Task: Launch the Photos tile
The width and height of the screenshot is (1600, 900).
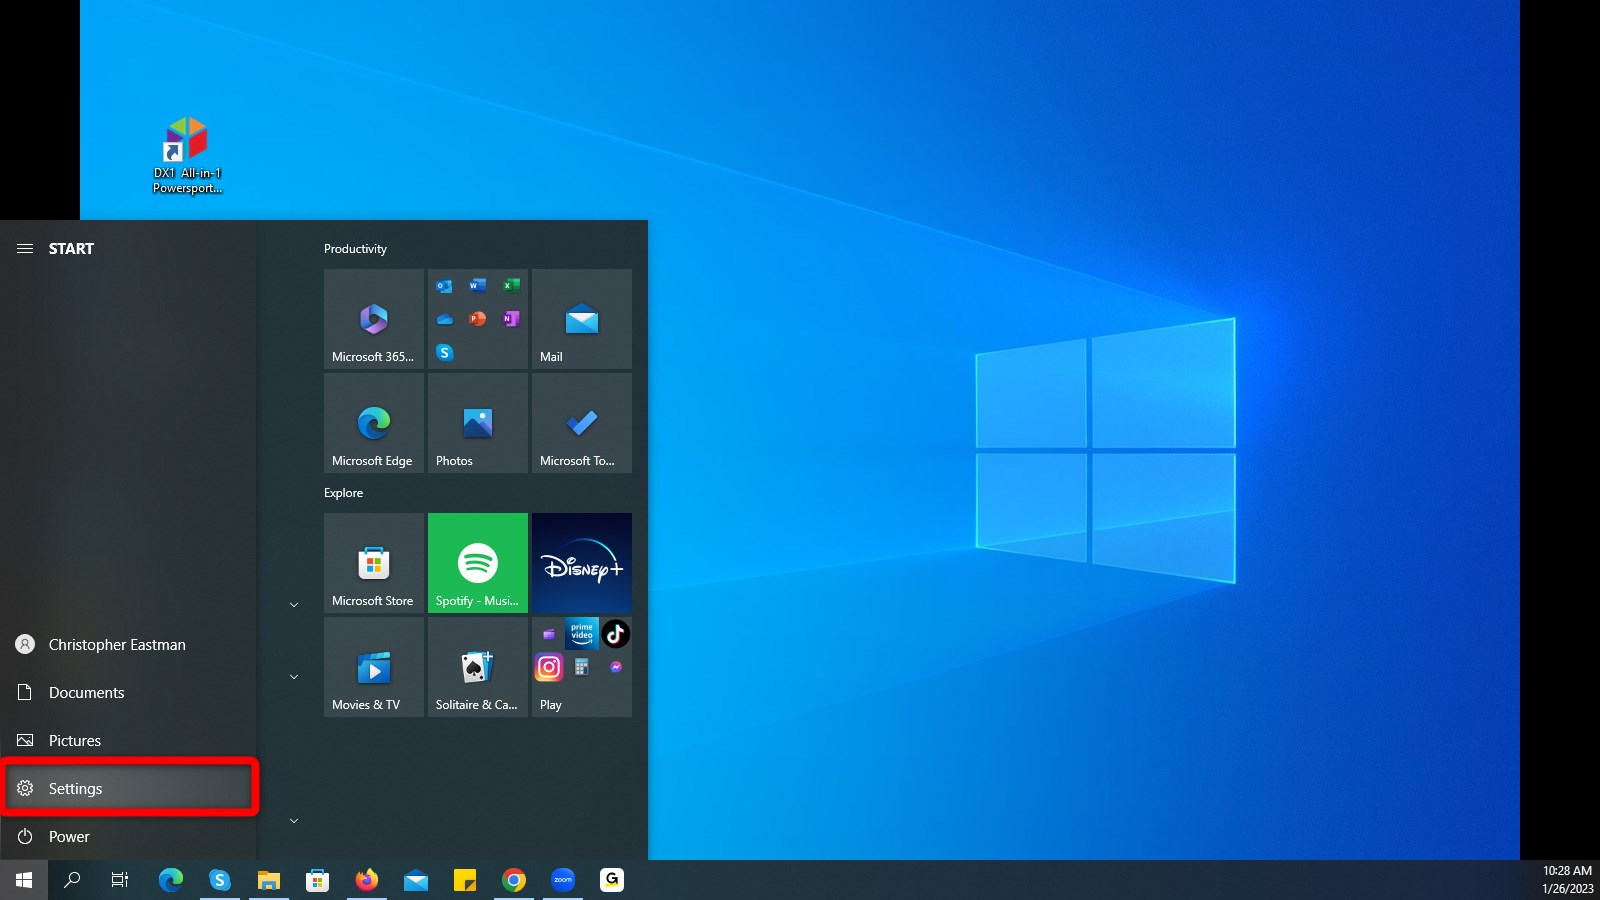Action: [478, 423]
